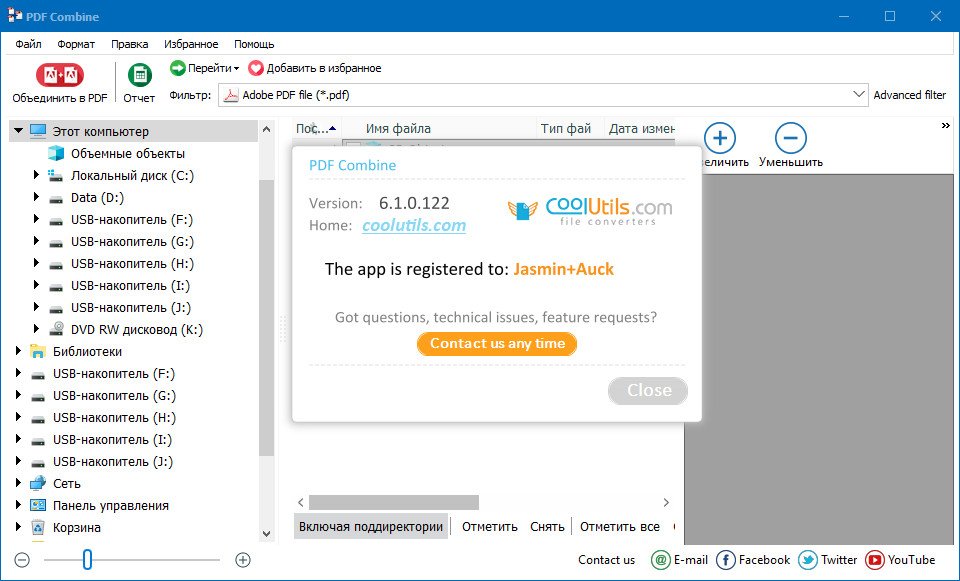Screen dimensions: 960x581
Task: Click the Уменьшить minus zoom icon
Action: [790, 138]
